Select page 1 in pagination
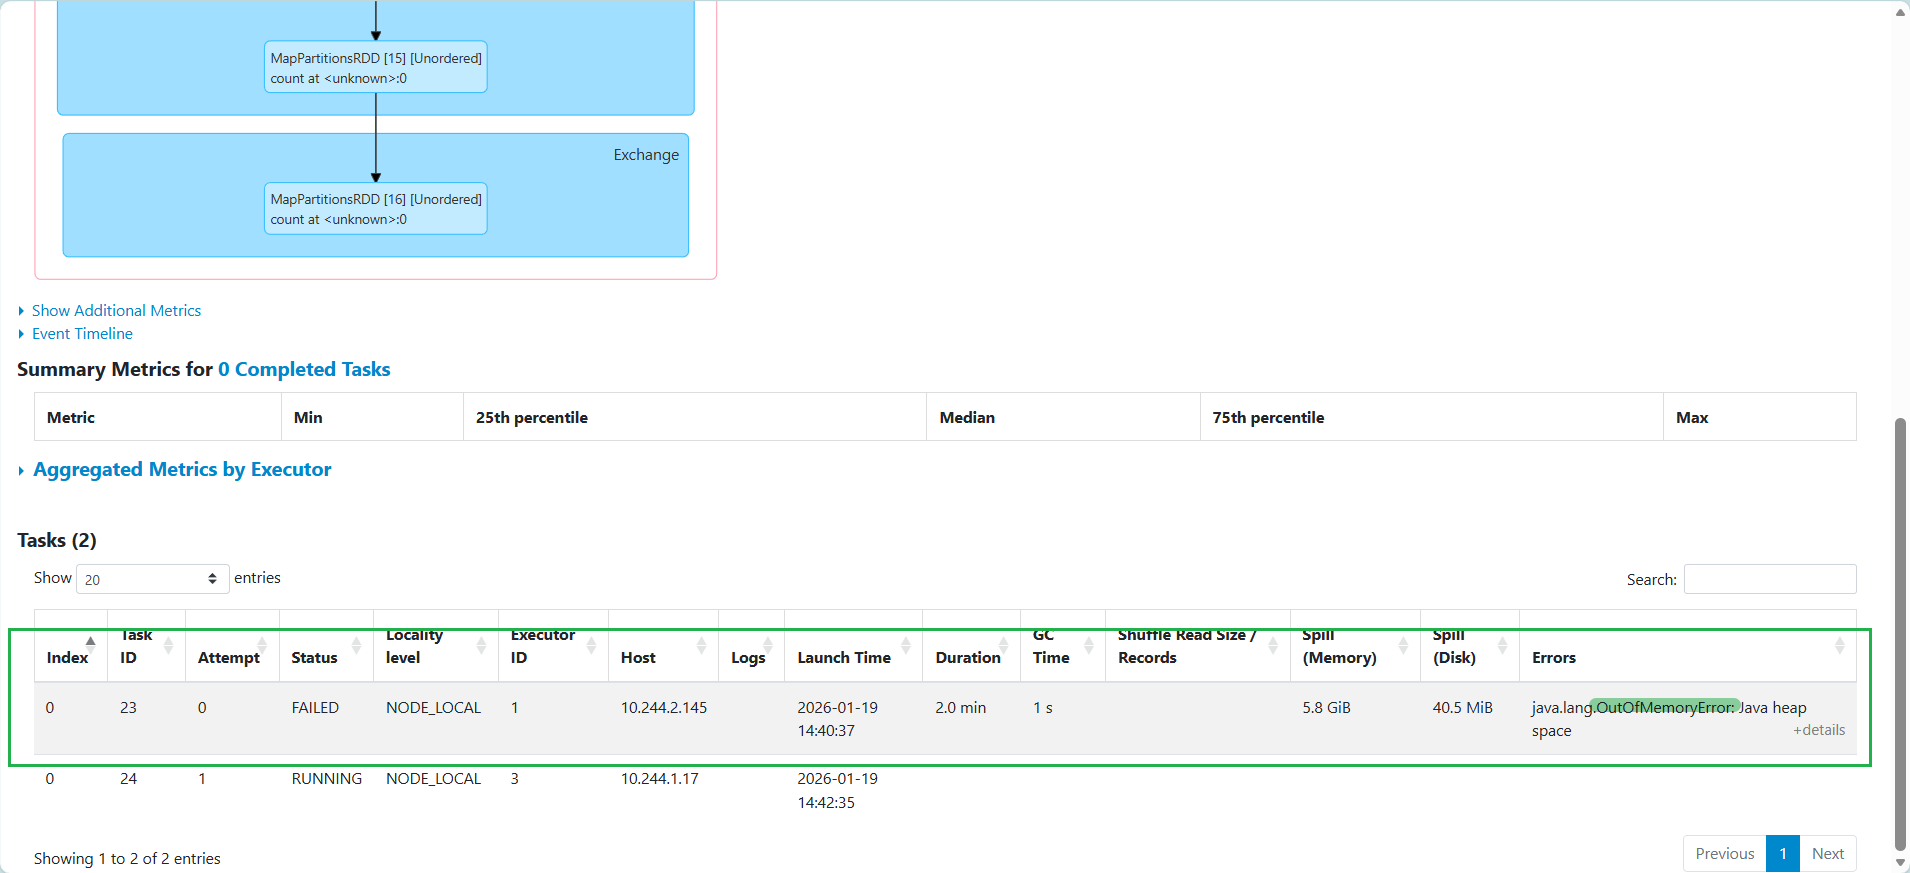Image resolution: width=1910 pixels, height=873 pixels. (x=1782, y=854)
